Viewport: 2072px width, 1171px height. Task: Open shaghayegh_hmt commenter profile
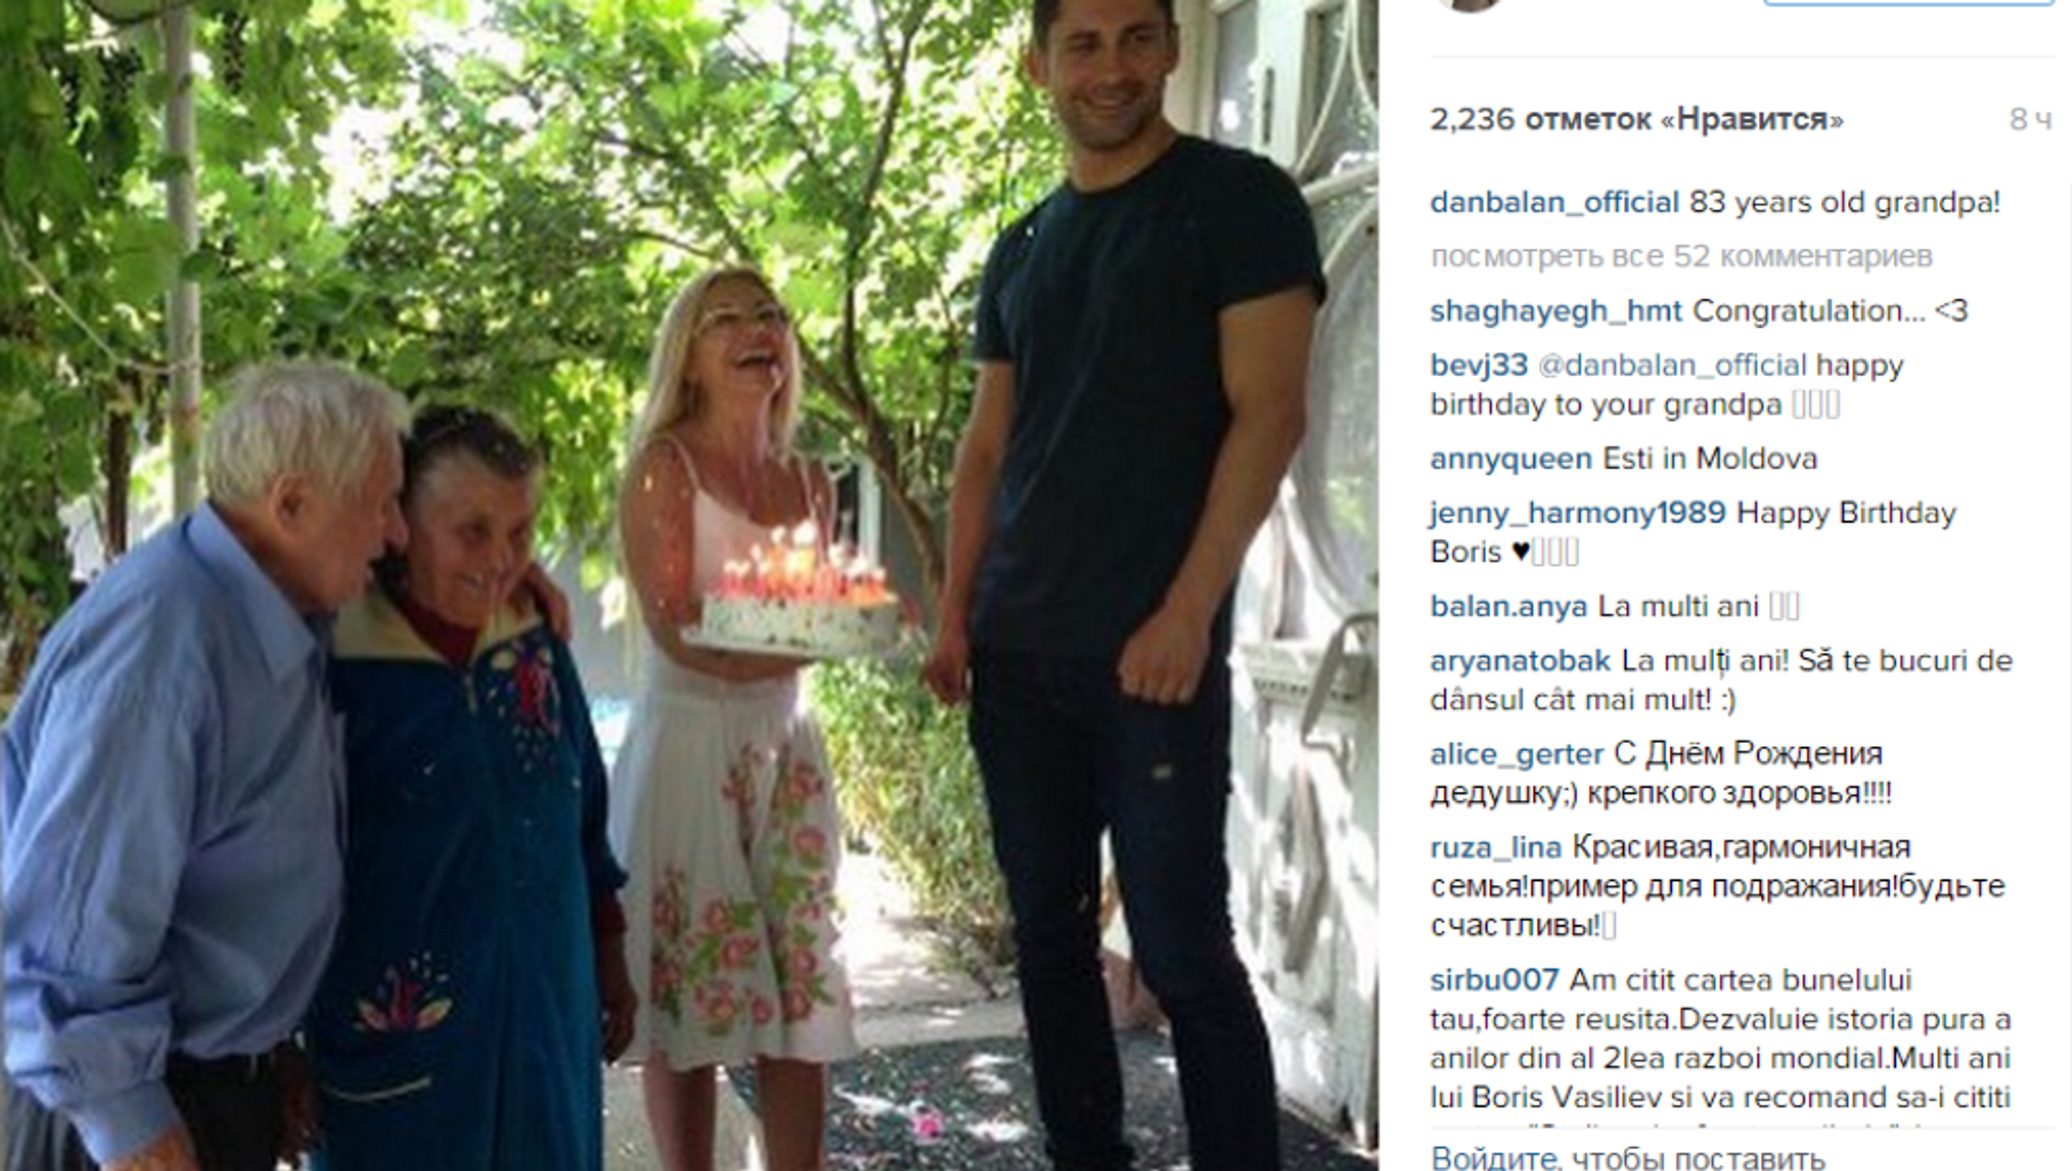point(1556,311)
